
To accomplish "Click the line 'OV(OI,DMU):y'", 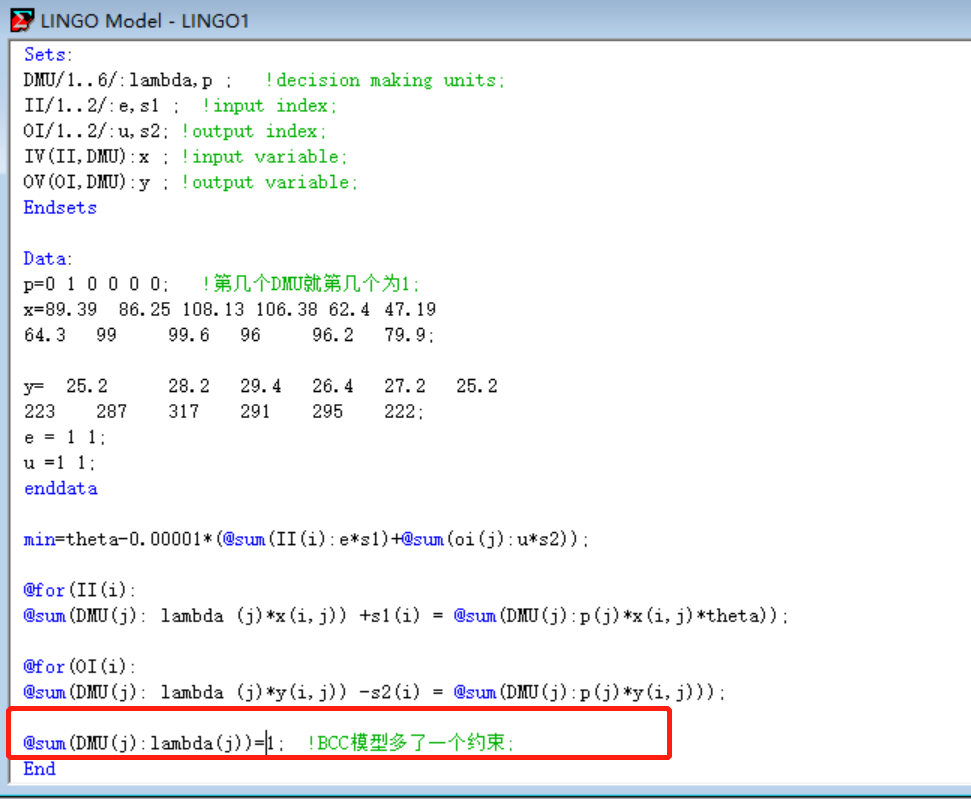I will pos(87,182).
